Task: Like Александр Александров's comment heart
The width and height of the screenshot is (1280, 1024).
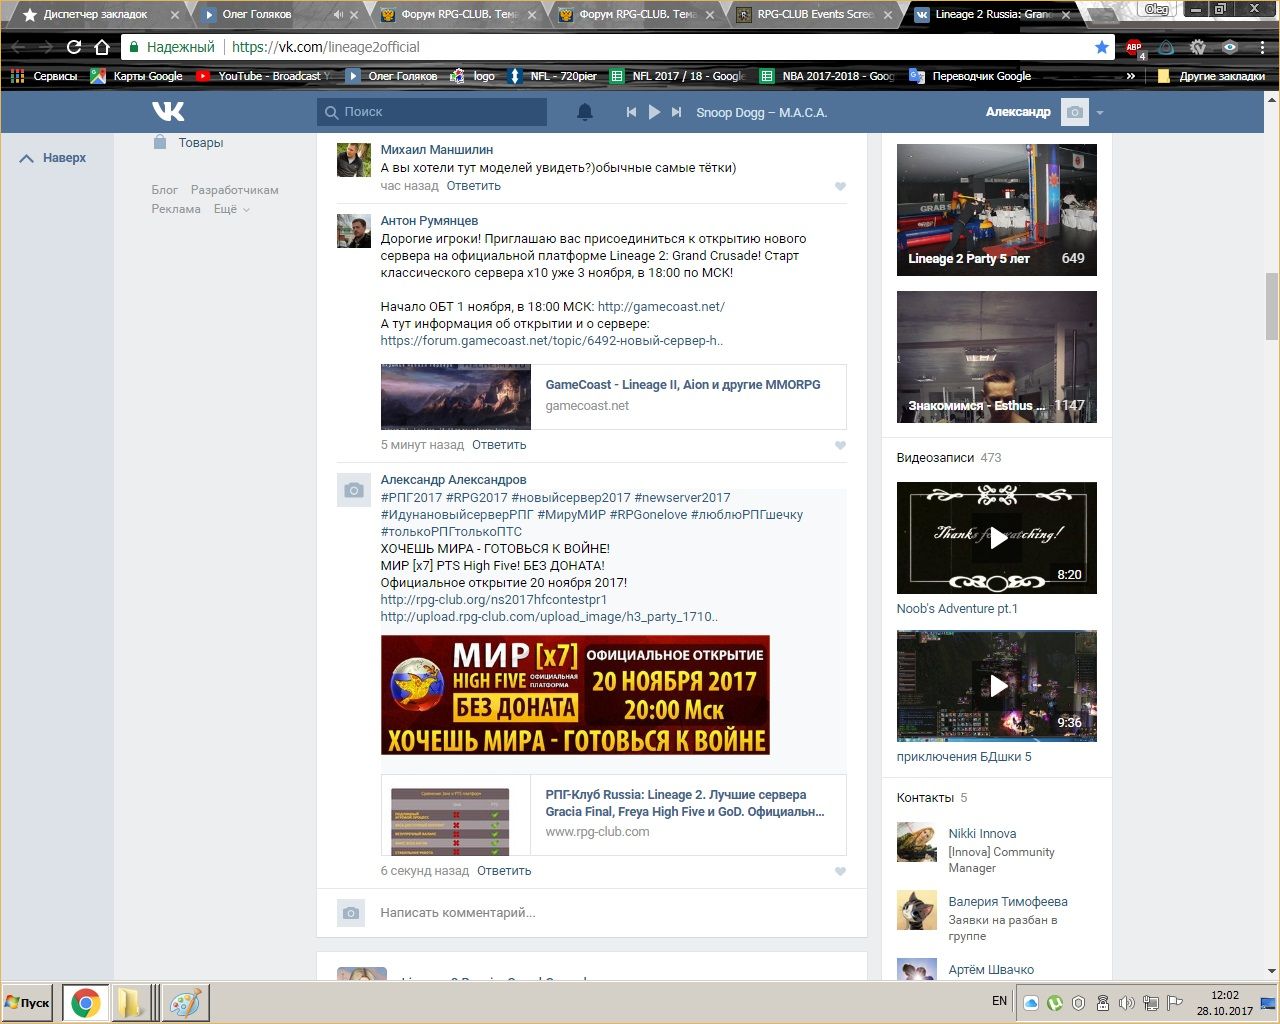Action: 840,872
